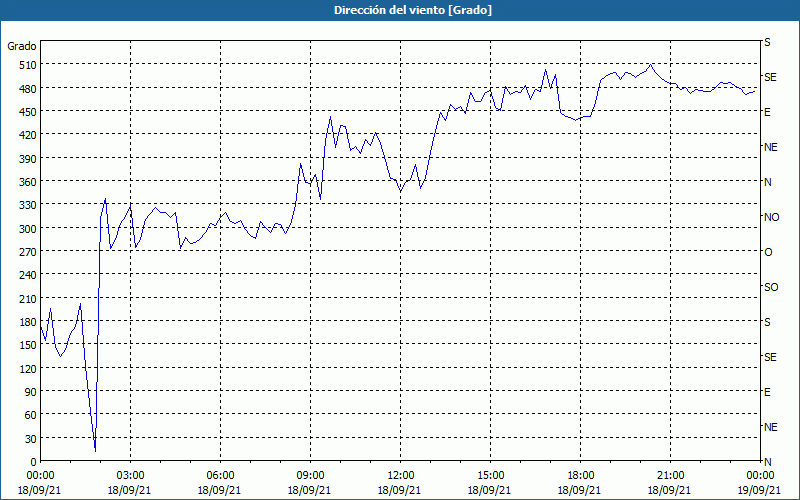This screenshot has width=800, height=500.
Task: Click the 19/09/21 date label
Action: (761, 490)
